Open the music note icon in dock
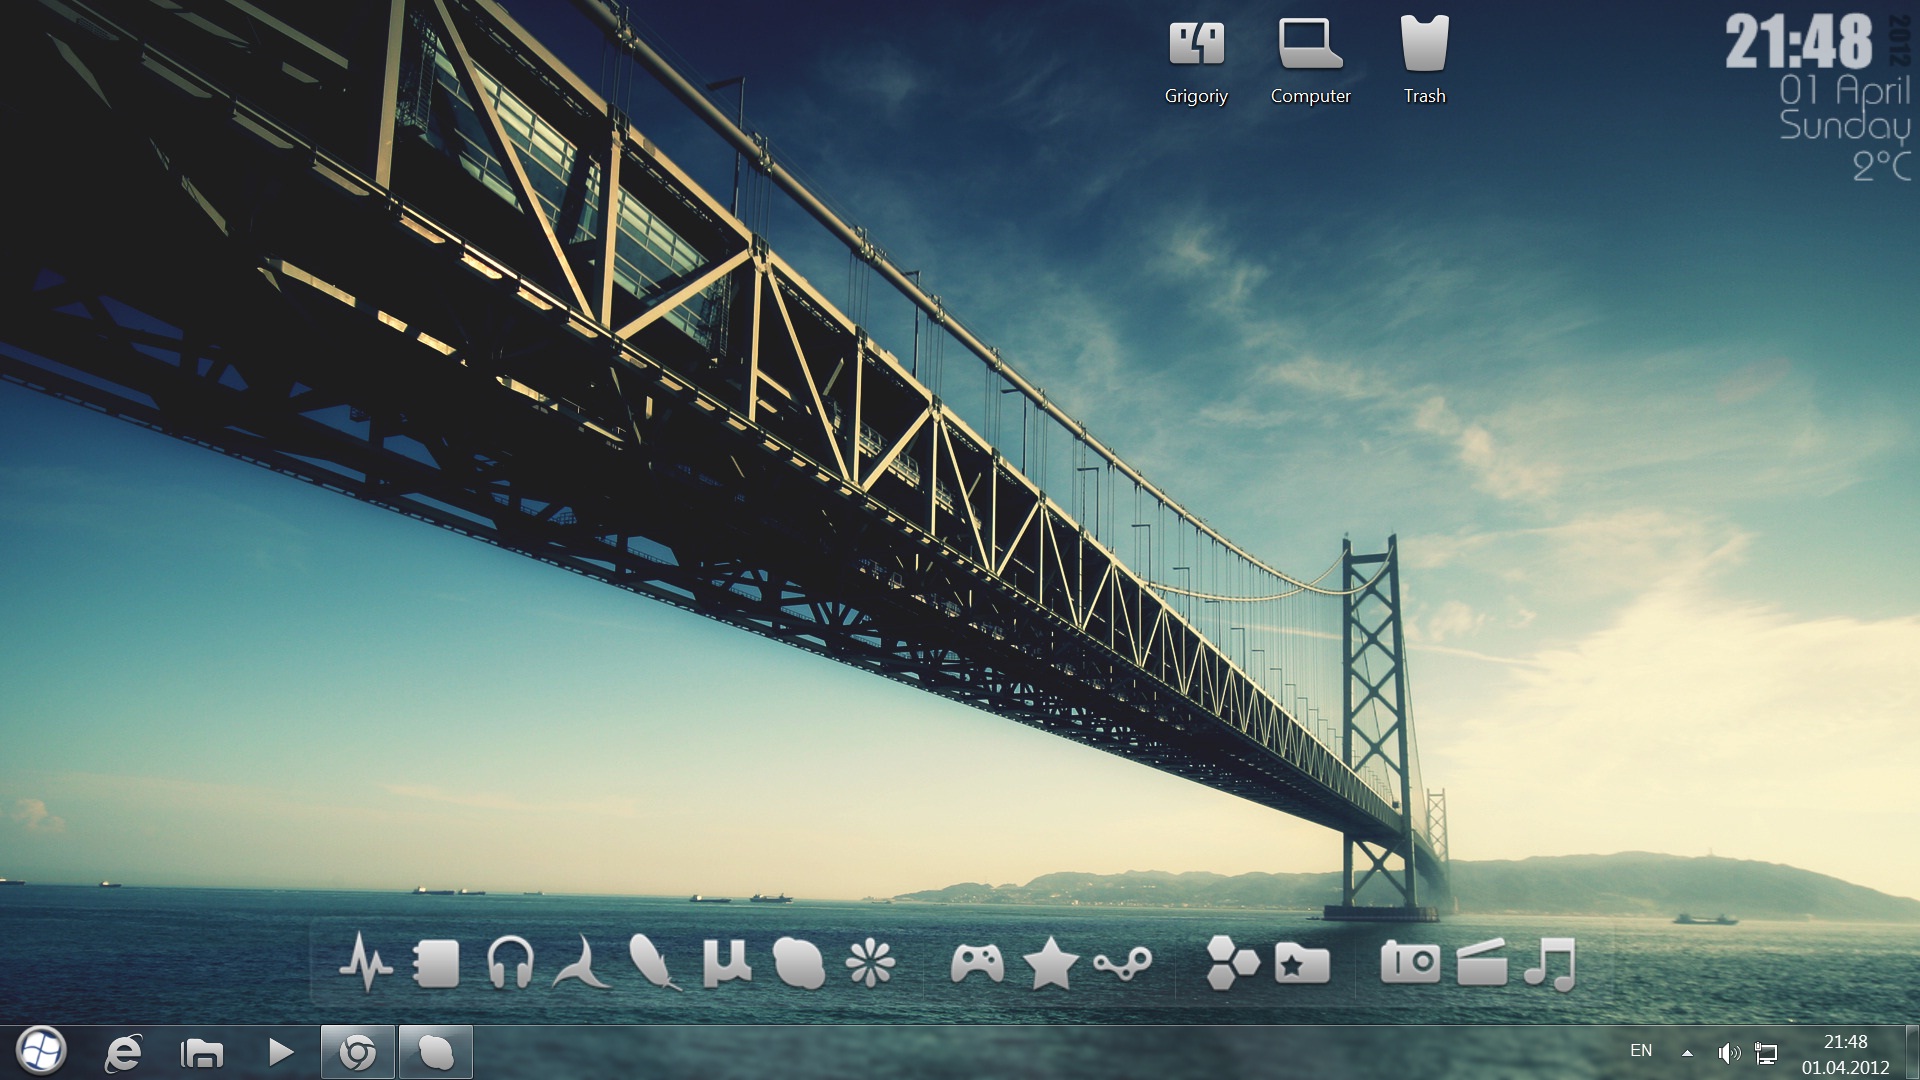 click(1550, 964)
